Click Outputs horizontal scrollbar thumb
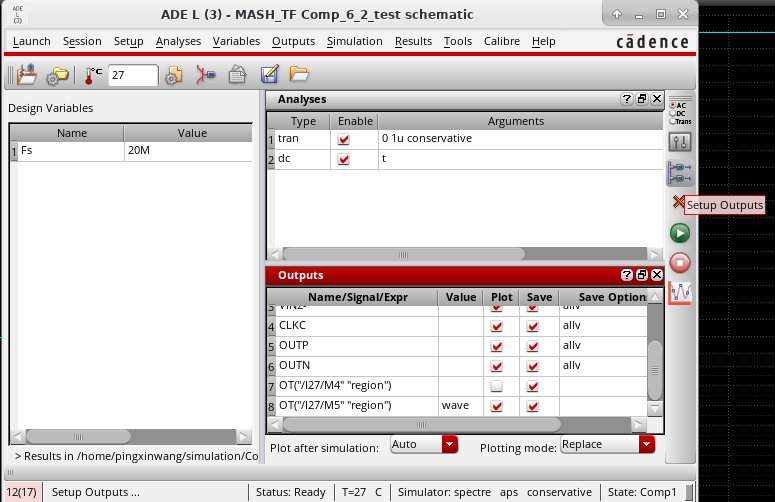 pos(422,425)
